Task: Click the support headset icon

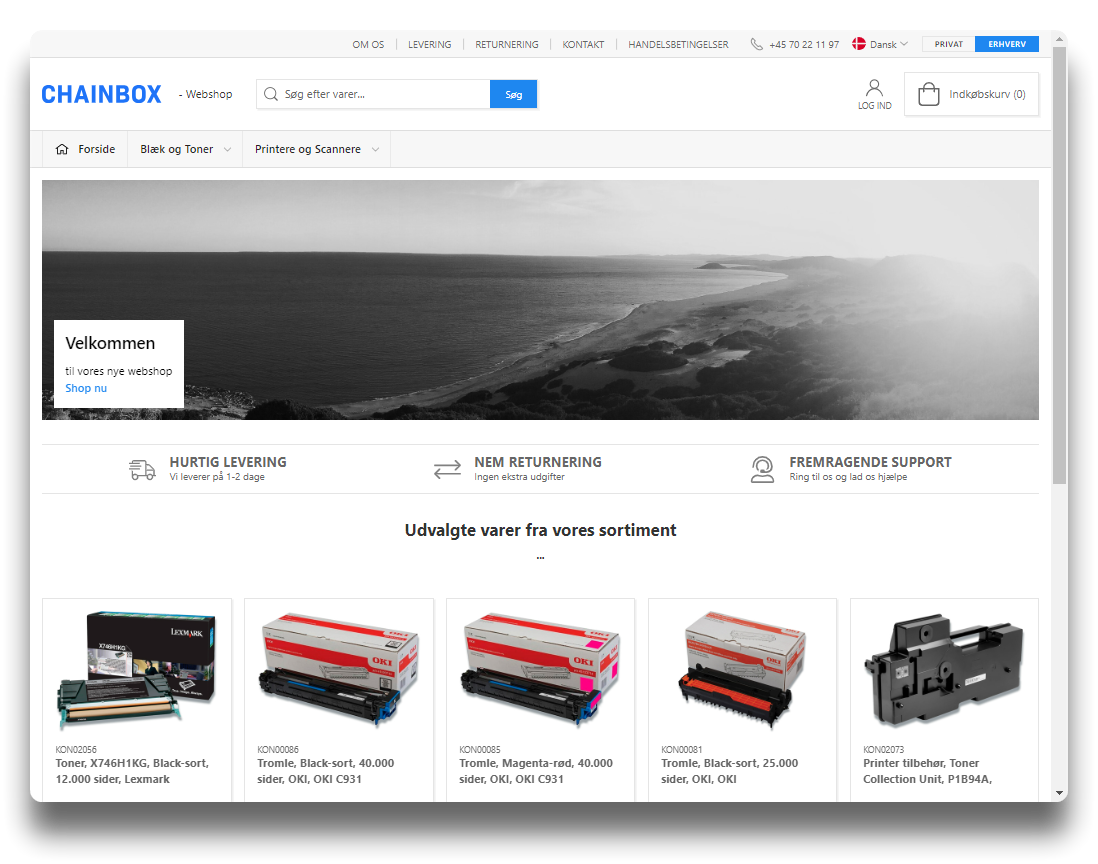Action: point(762,469)
